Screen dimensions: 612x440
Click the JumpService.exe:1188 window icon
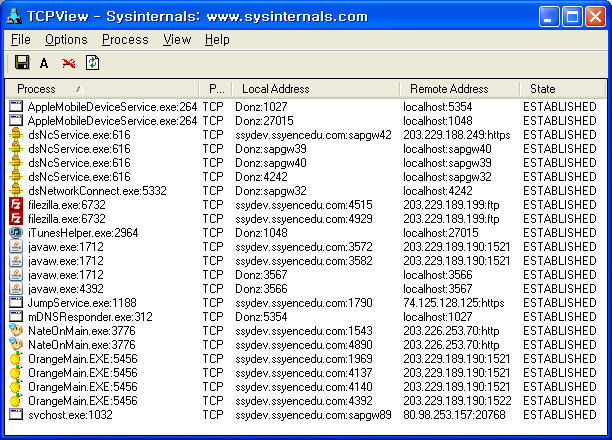(16, 302)
